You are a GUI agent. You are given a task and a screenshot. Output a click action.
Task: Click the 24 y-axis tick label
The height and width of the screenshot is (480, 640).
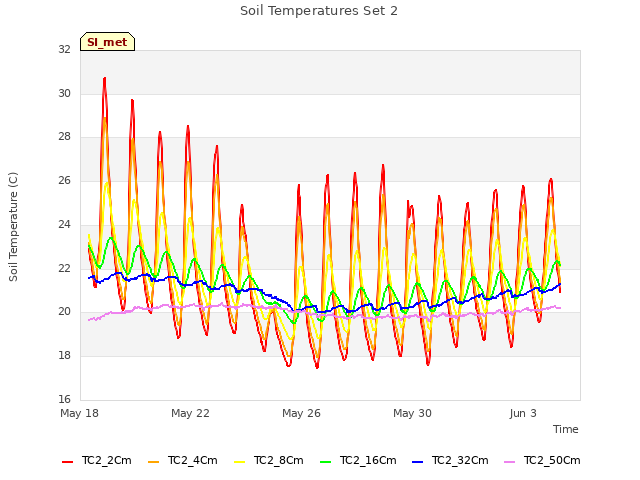64,224
